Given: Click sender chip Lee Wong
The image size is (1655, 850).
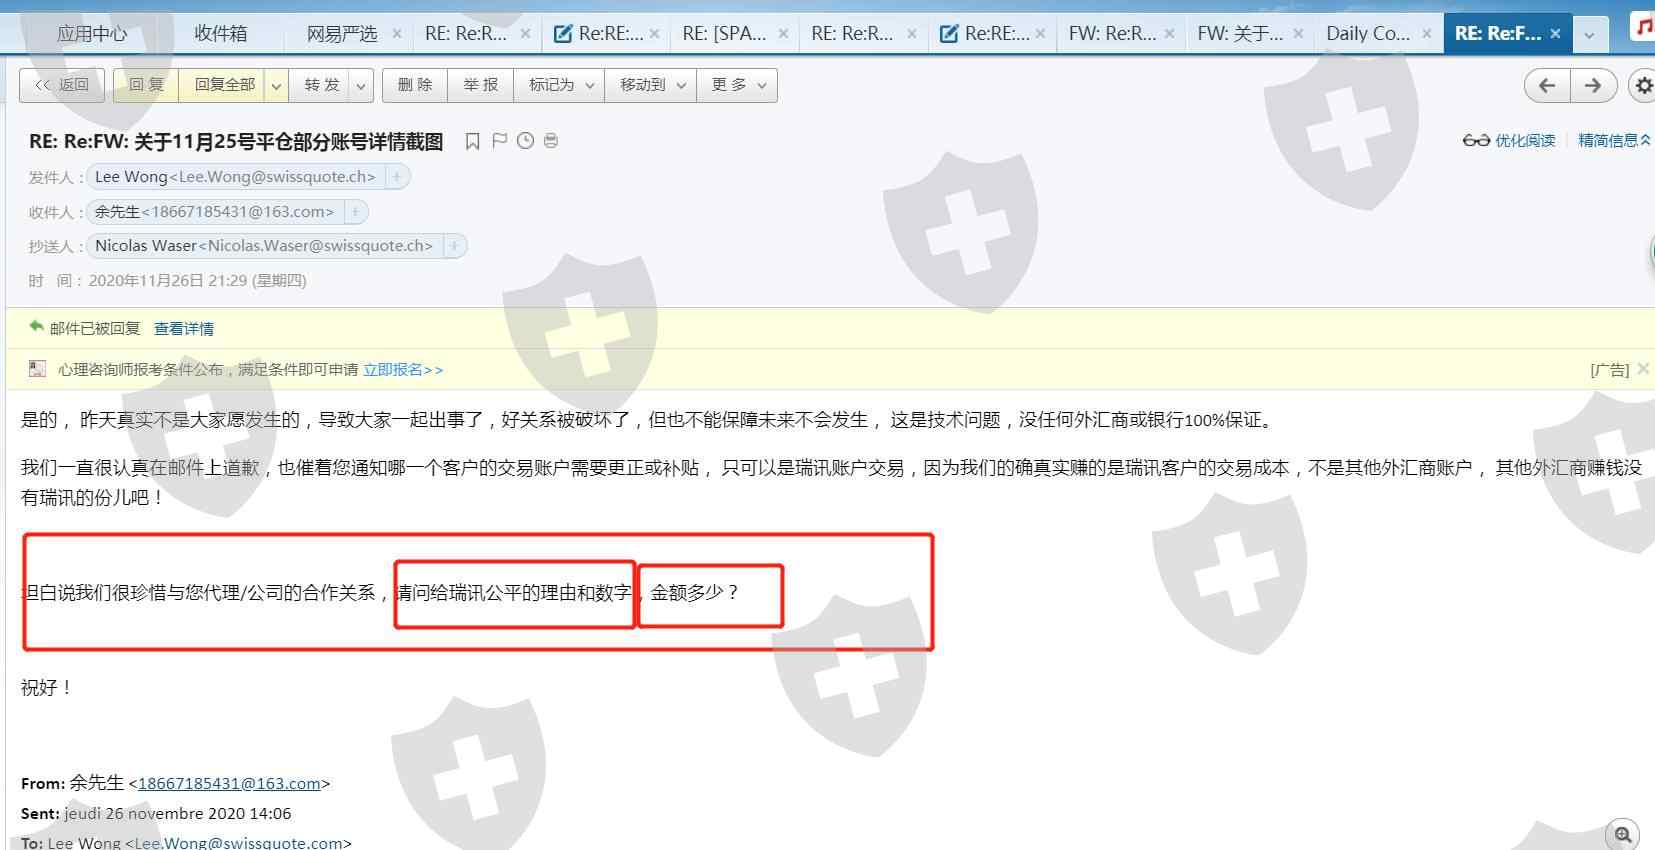Looking at the screenshot, I should [235, 177].
